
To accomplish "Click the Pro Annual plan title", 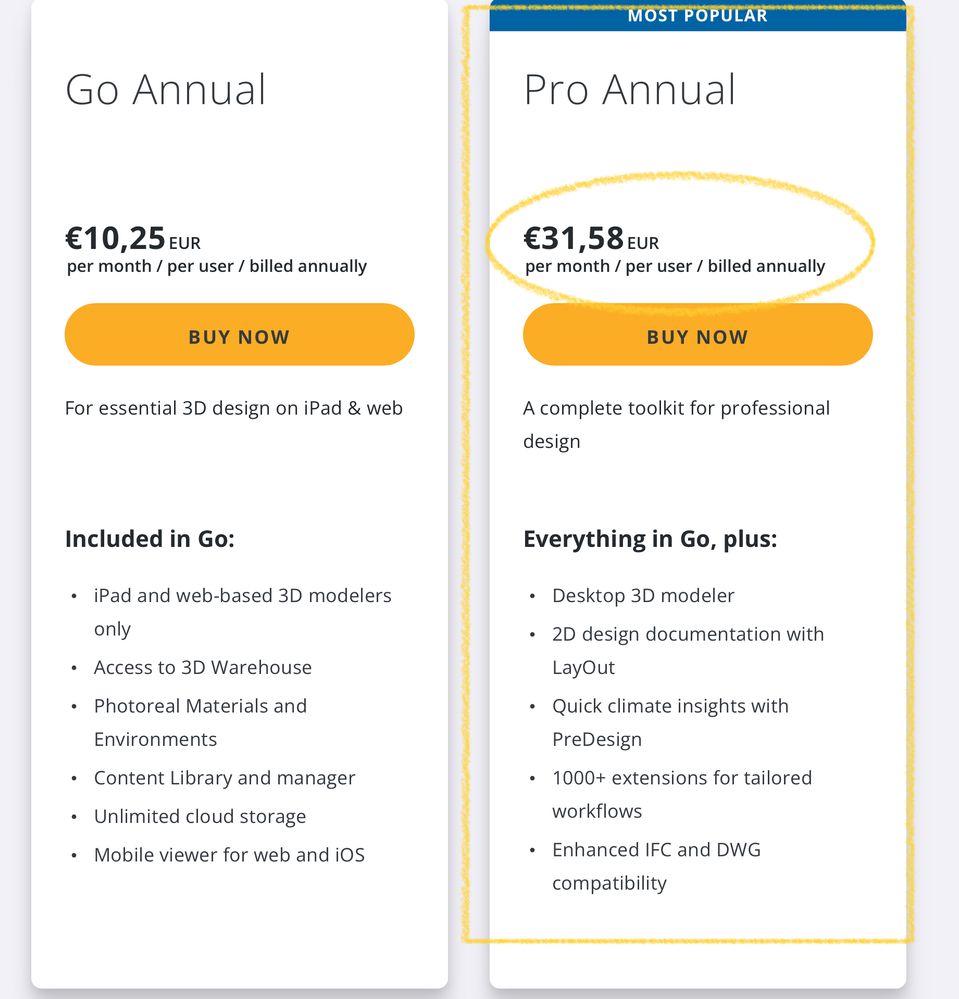I will pos(630,89).
